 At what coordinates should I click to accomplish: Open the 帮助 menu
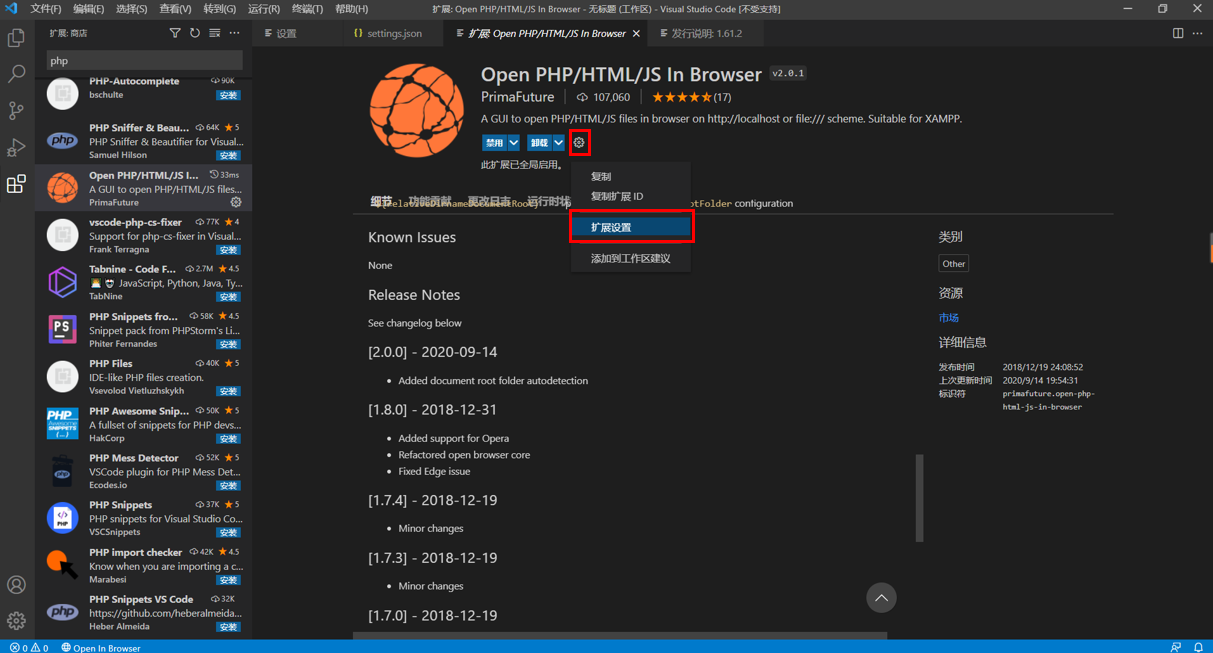pyautogui.click(x=351, y=9)
